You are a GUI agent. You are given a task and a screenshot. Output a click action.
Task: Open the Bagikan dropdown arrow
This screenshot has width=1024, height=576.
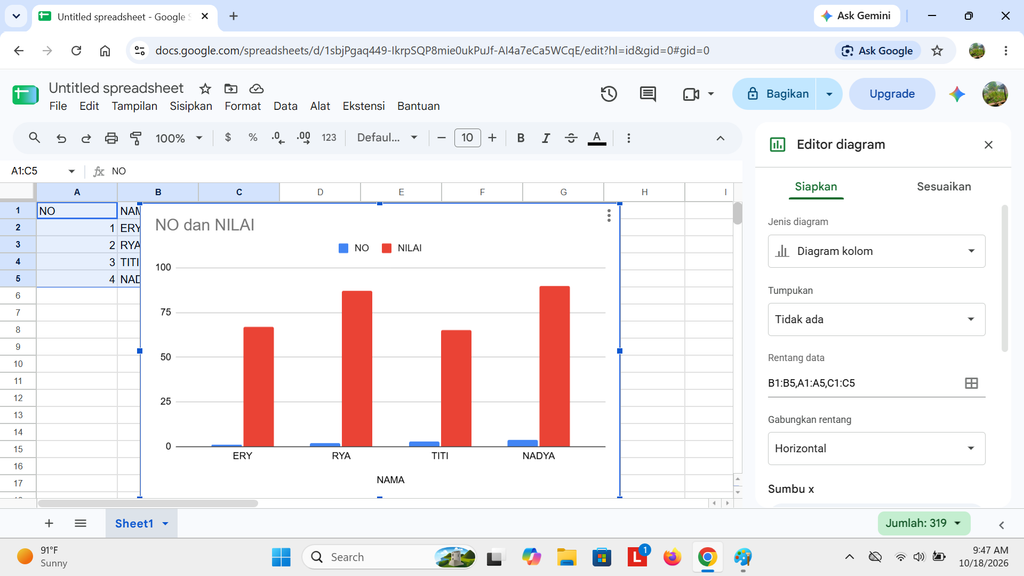[829, 94]
